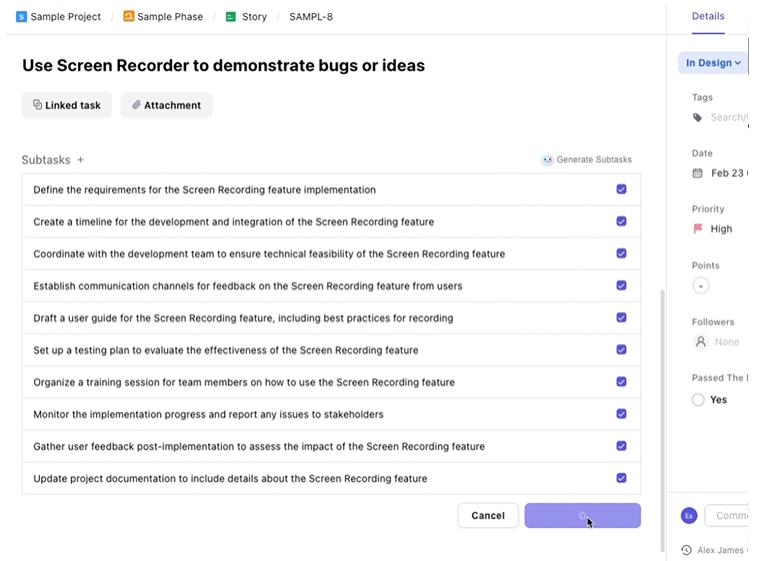Click the tag icon under Tags

(x=698, y=117)
